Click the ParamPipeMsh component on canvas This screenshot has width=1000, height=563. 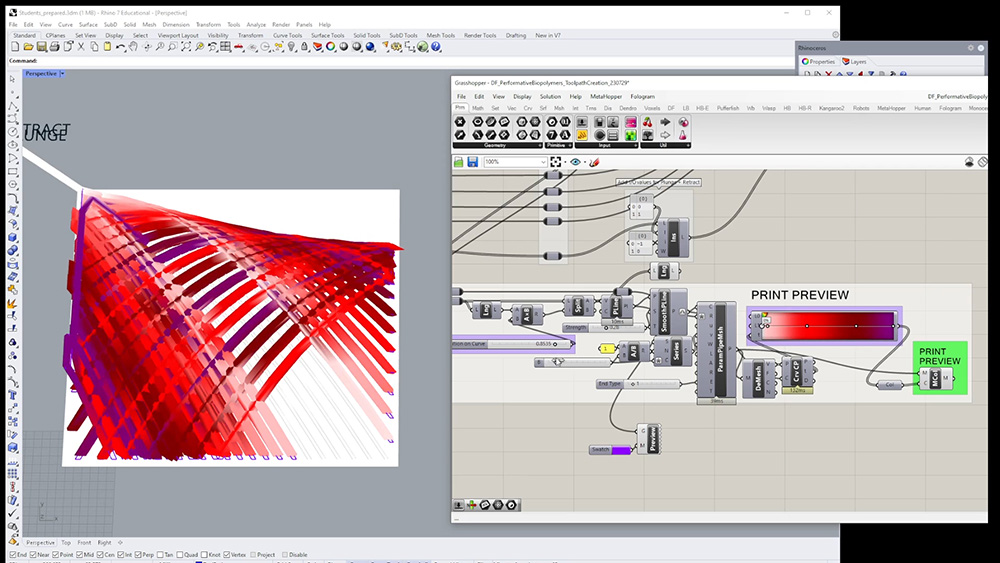pyautogui.click(x=717, y=349)
